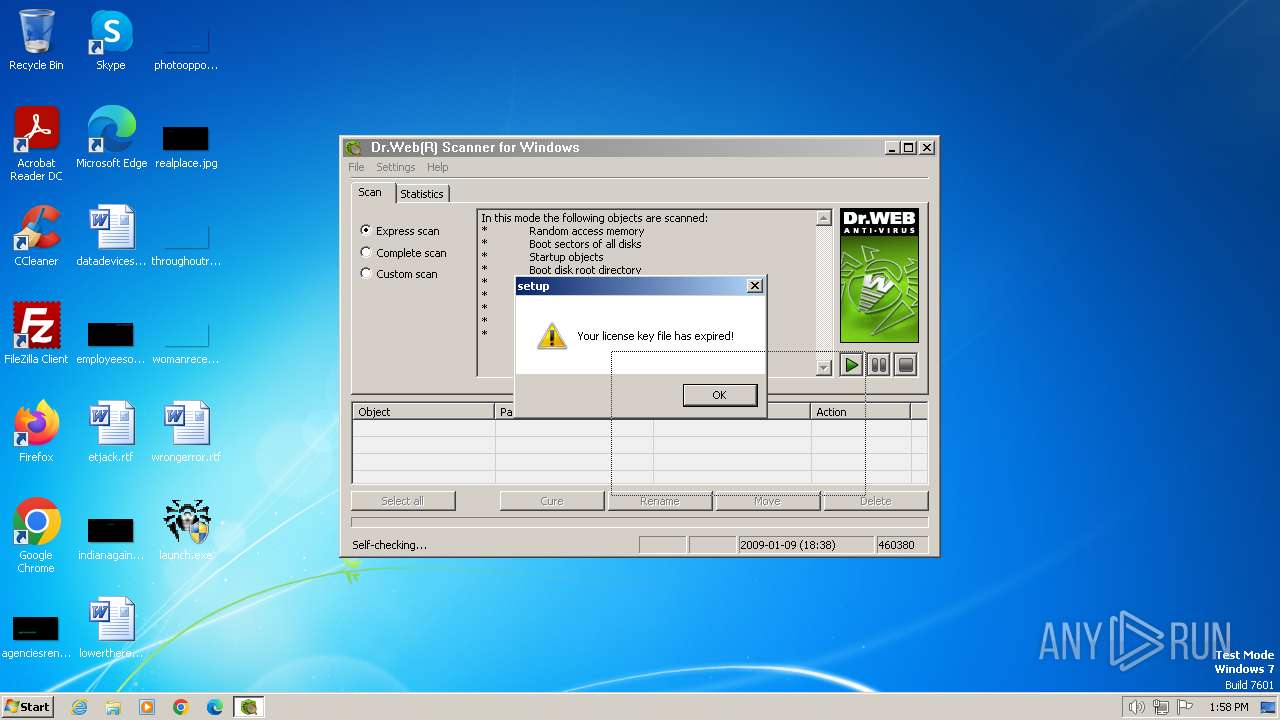The height and width of the screenshot is (720, 1280).
Task: Click the scan progress bar
Action: (640, 522)
